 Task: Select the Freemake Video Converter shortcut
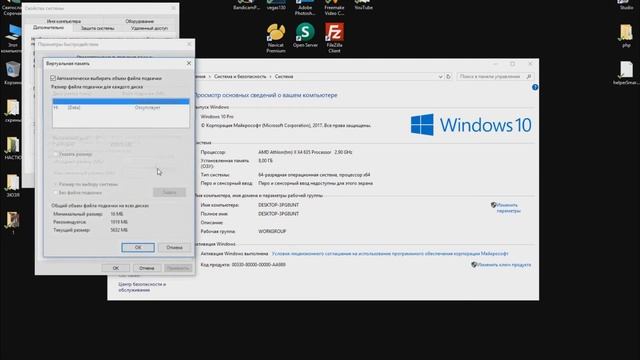[334, 8]
